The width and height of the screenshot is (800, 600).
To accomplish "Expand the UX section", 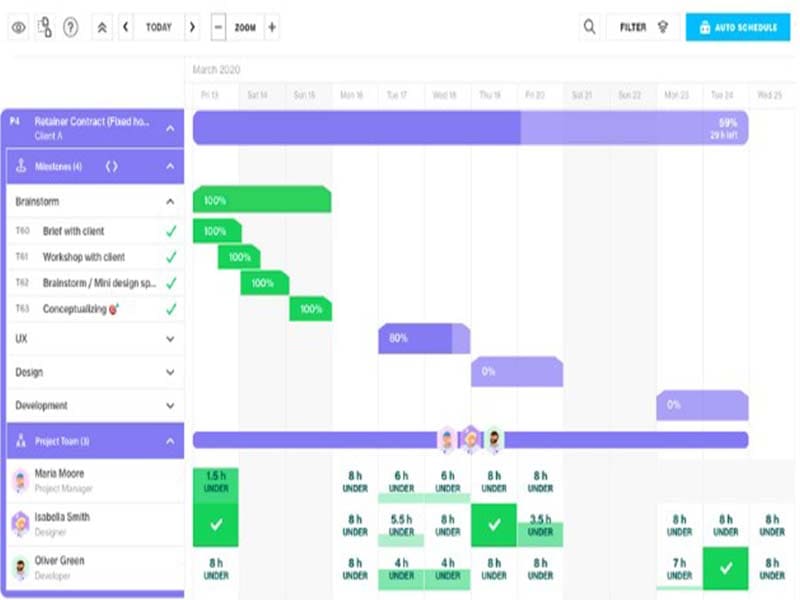I will pos(170,338).
